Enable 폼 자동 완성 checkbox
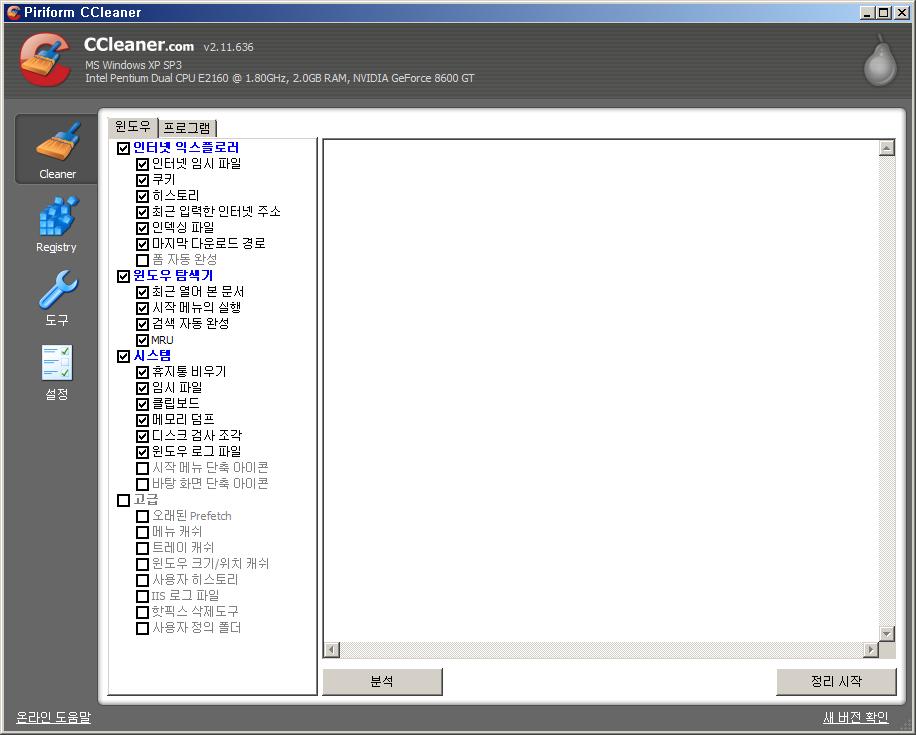This screenshot has height=735, width=916. (142, 260)
